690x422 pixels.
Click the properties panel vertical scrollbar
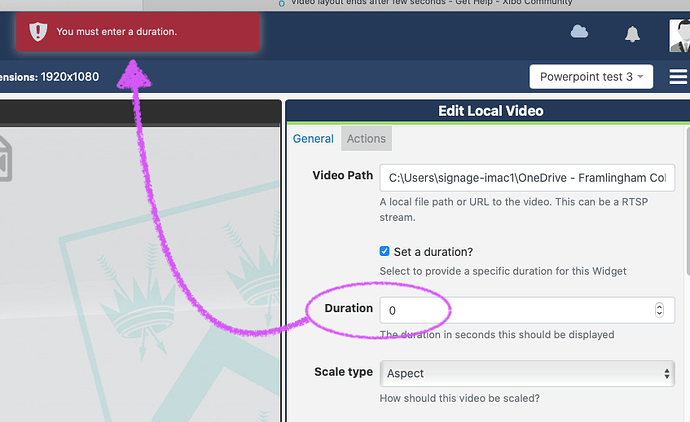684,200
